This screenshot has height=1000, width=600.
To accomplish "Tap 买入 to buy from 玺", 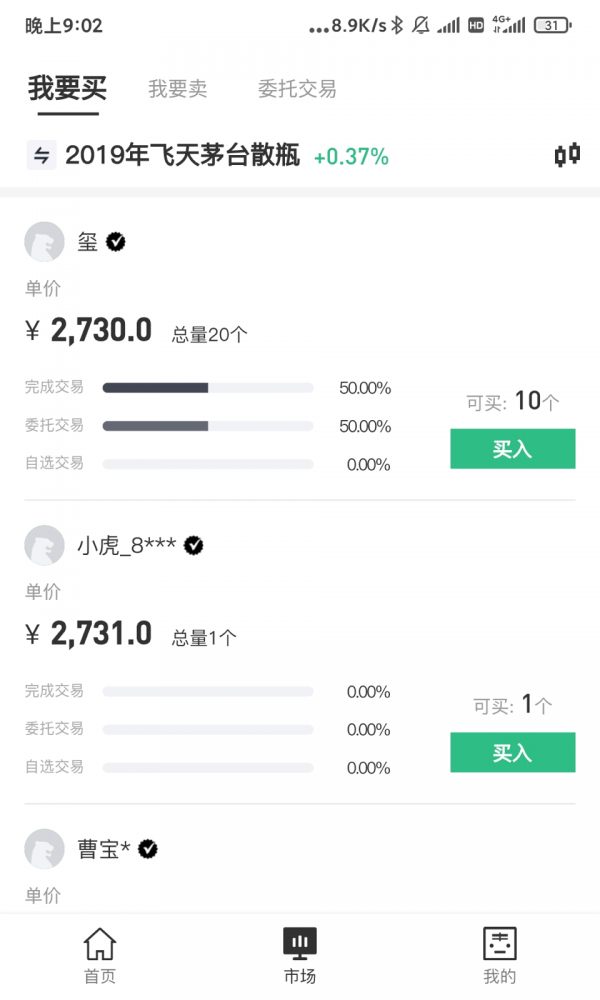I will (512, 449).
